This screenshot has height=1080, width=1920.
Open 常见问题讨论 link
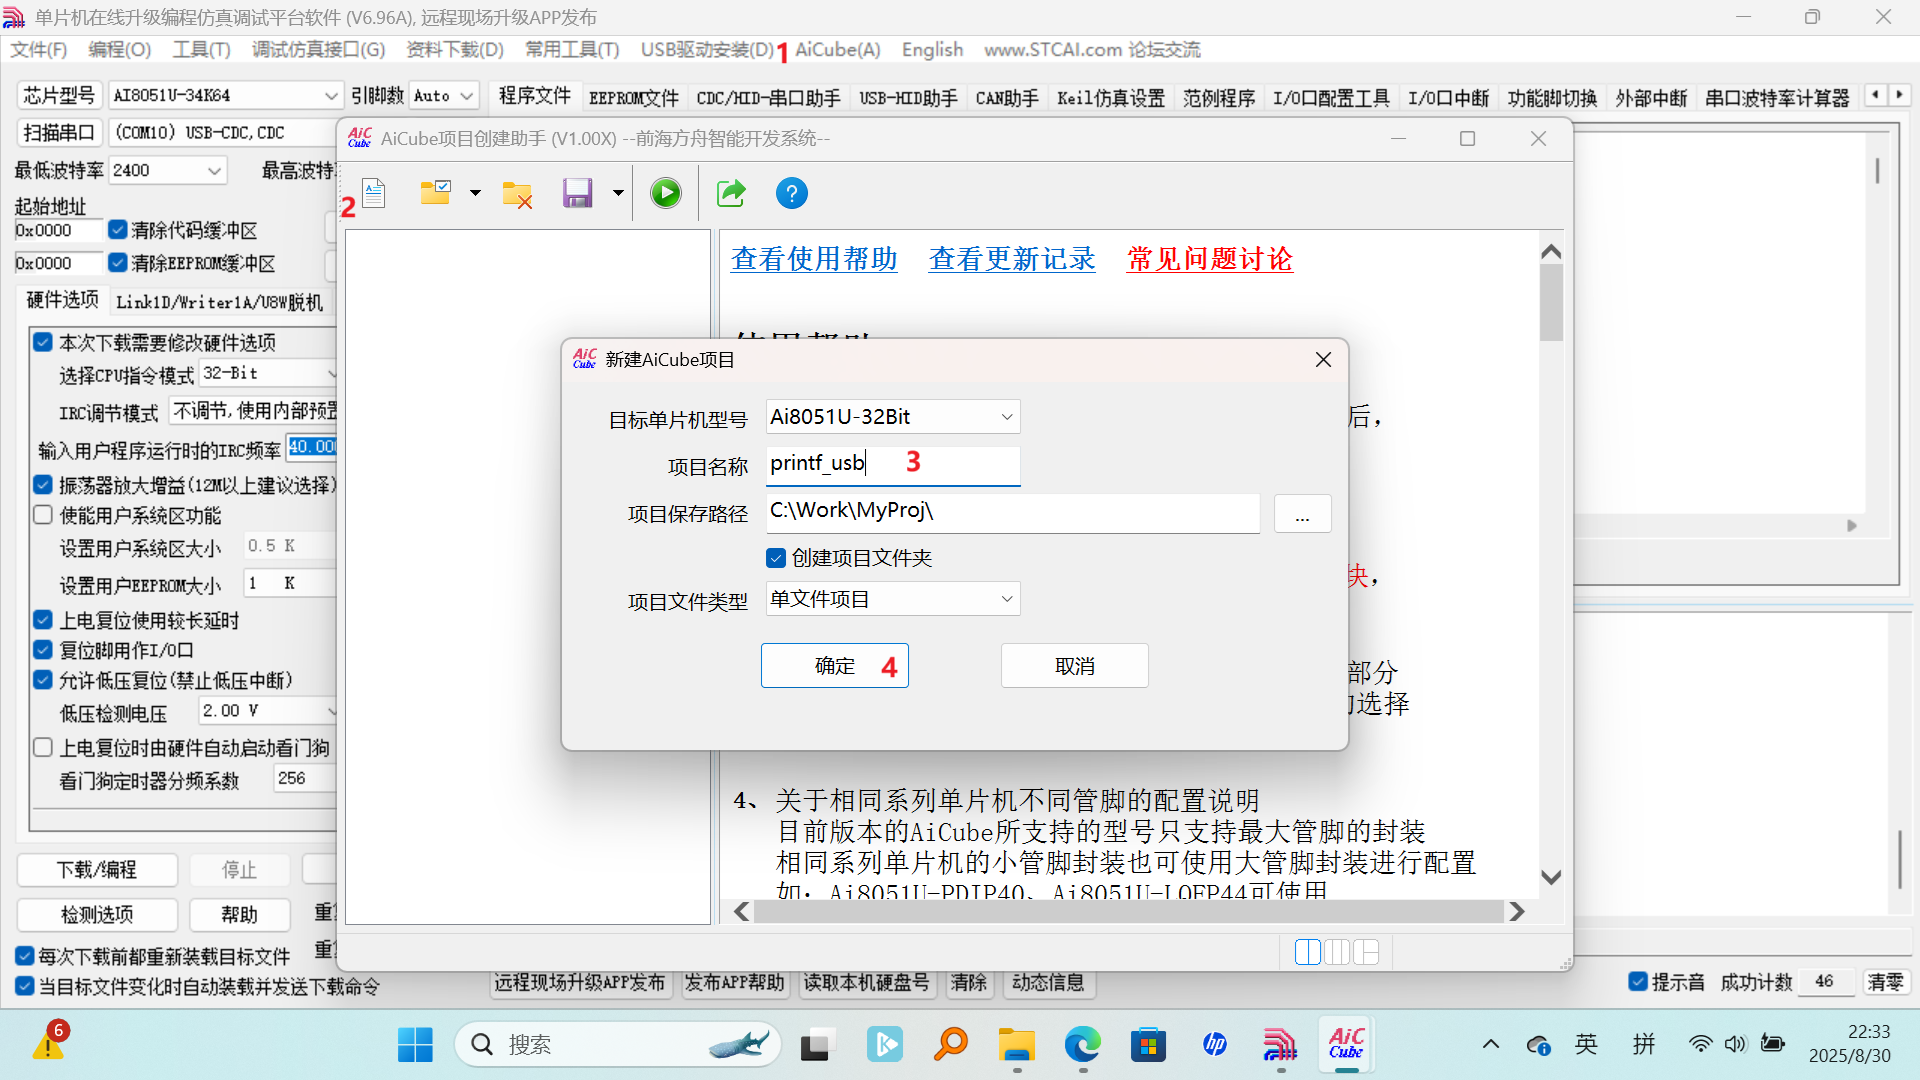tap(1210, 259)
